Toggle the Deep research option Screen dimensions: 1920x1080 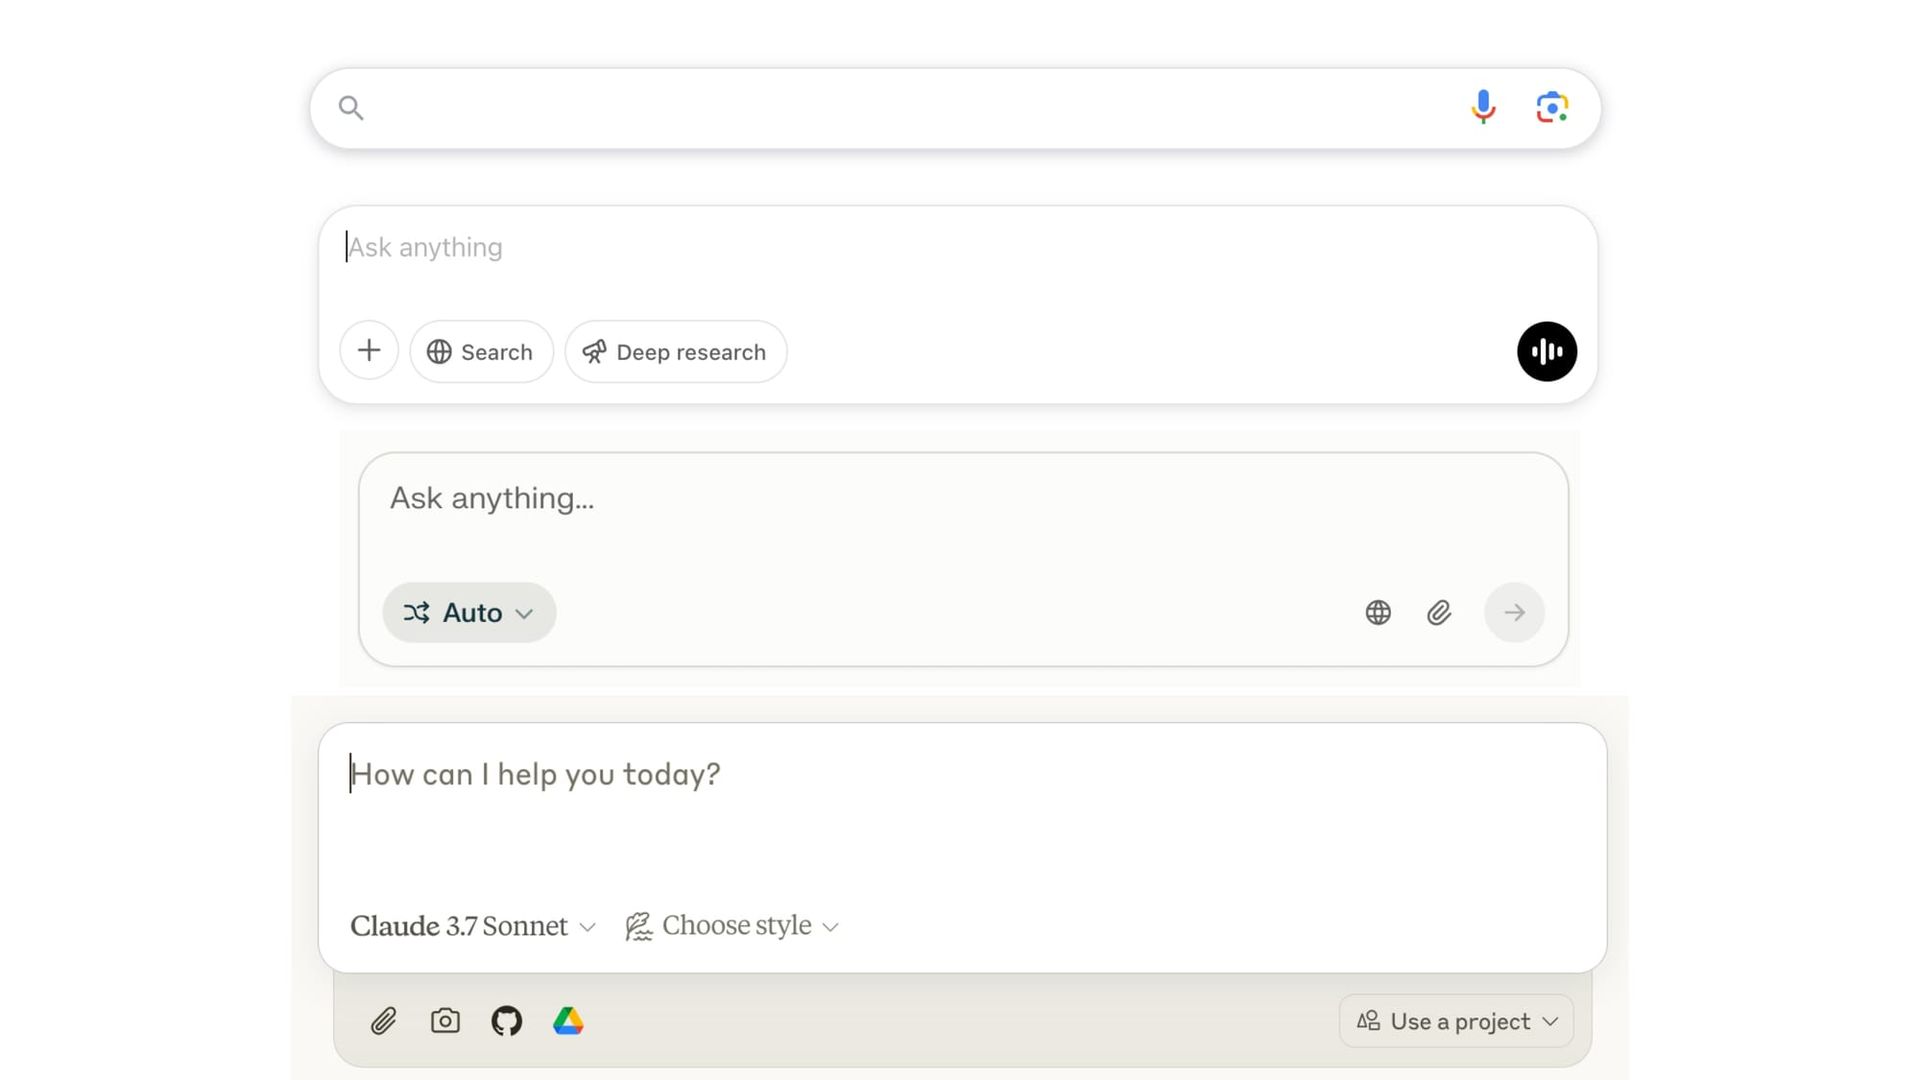(675, 352)
